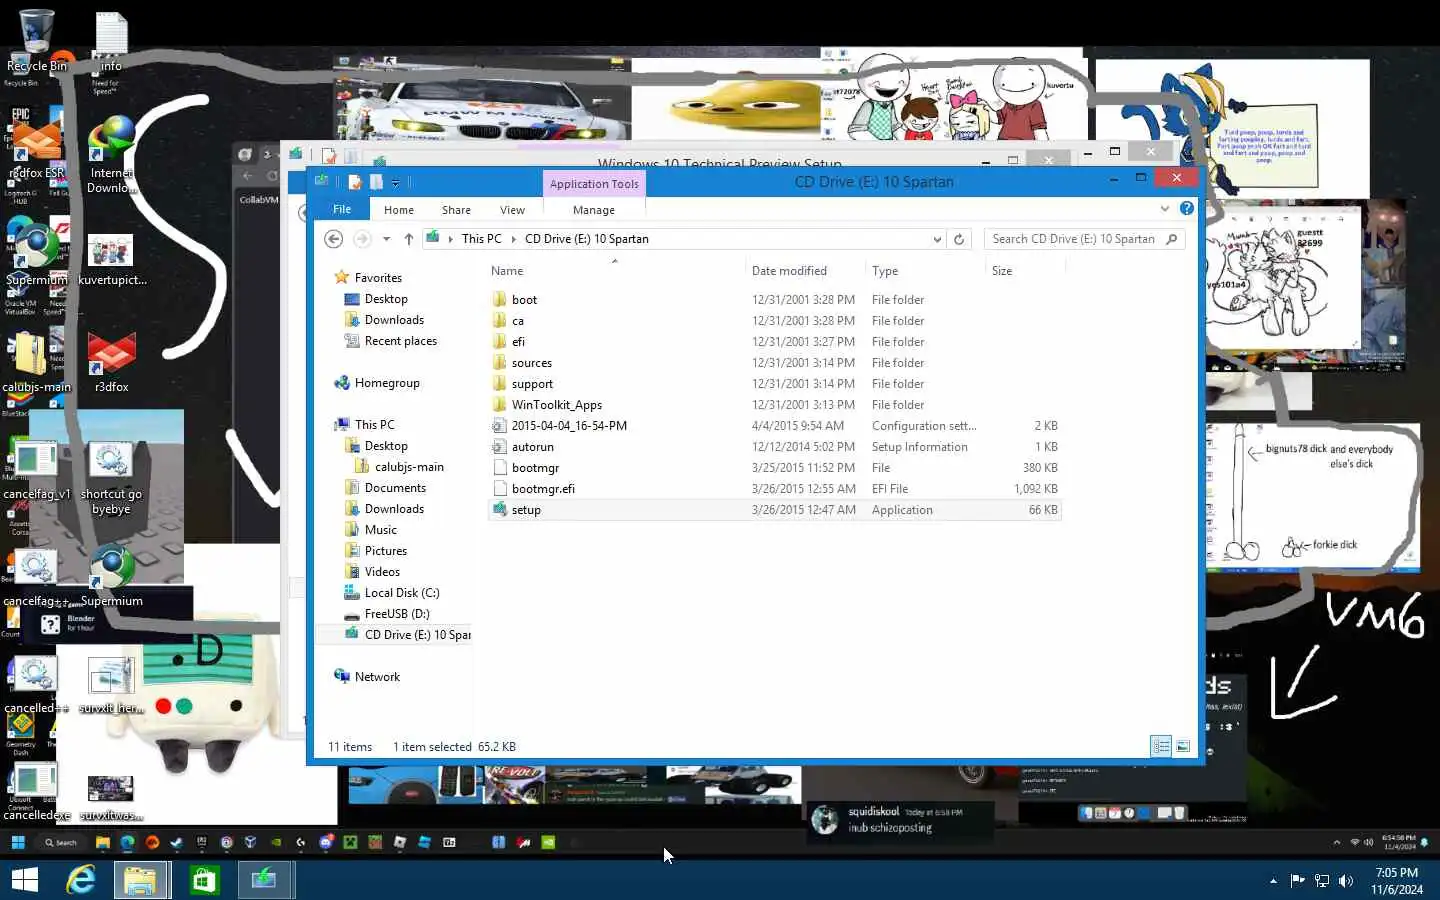Click Application Tools contextual tab header
Screen dimensions: 1440x900
click(594, 184)
